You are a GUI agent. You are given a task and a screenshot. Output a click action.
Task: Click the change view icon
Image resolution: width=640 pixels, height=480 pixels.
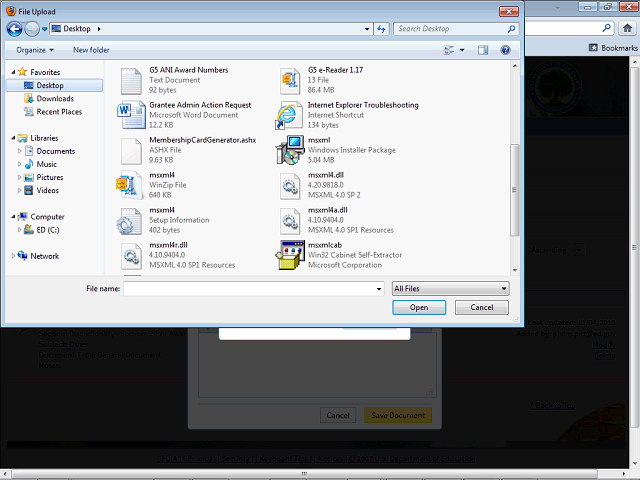click(x=449, y=50)
